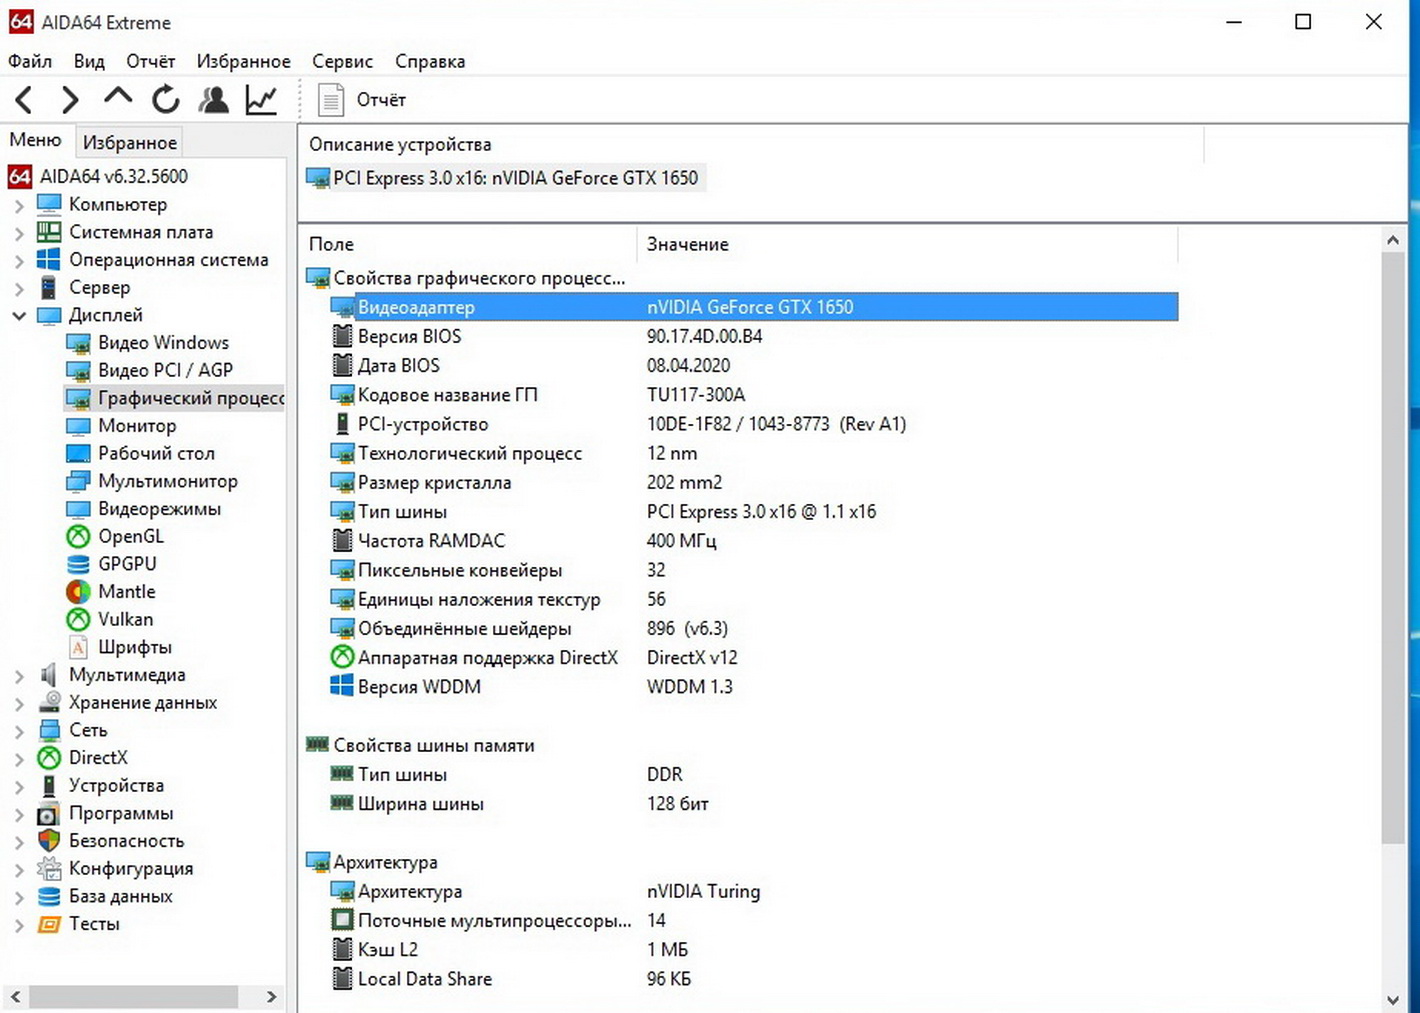The height and width of the screenshot is (1013, 1420).
Task: Select Видео Windows in the tree
Action: tap(148, 342)
